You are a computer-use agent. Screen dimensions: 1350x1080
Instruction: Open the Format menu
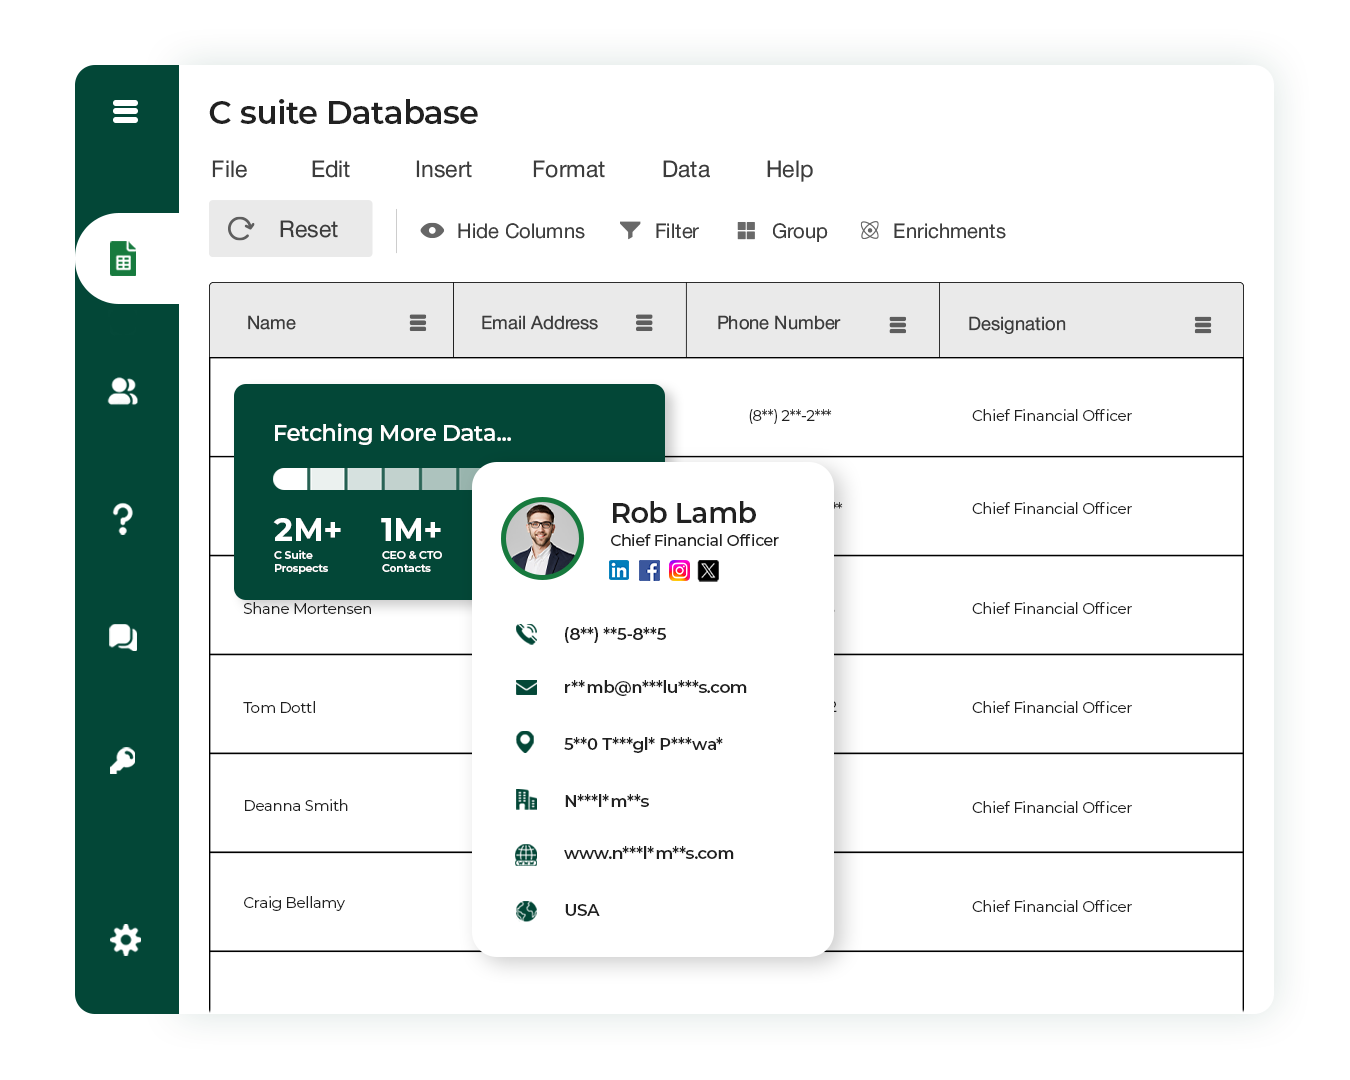click(567, 169)
